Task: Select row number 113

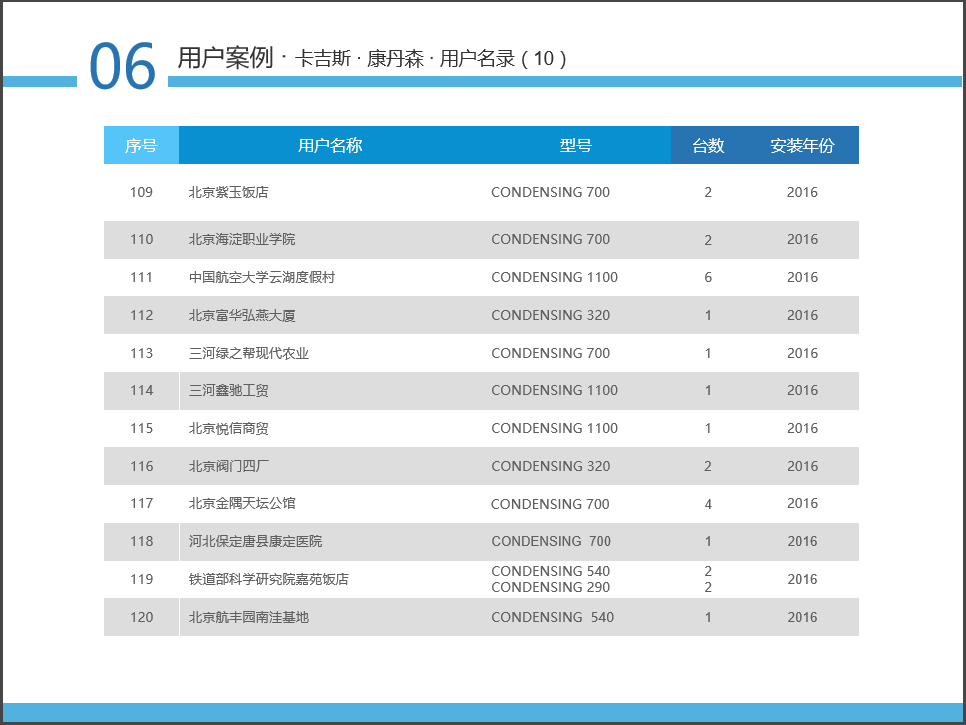Action: click(141, 353)
